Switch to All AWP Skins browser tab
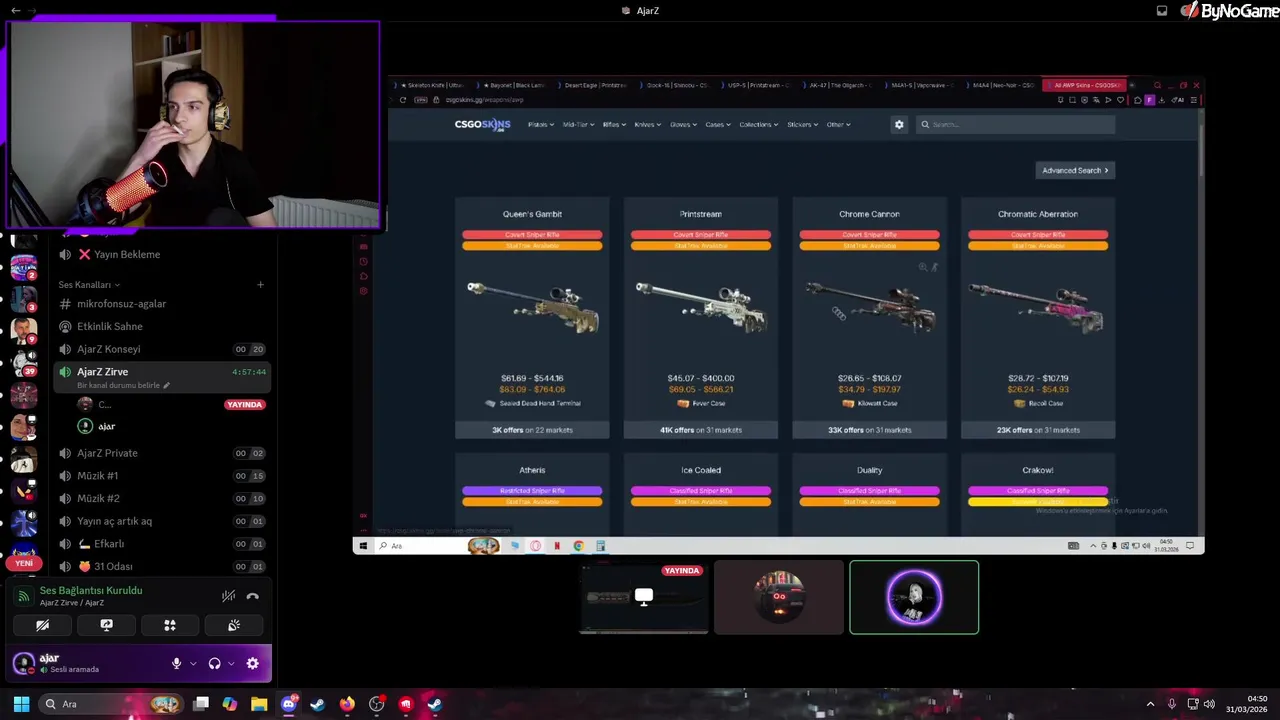 coord(1085,86)
